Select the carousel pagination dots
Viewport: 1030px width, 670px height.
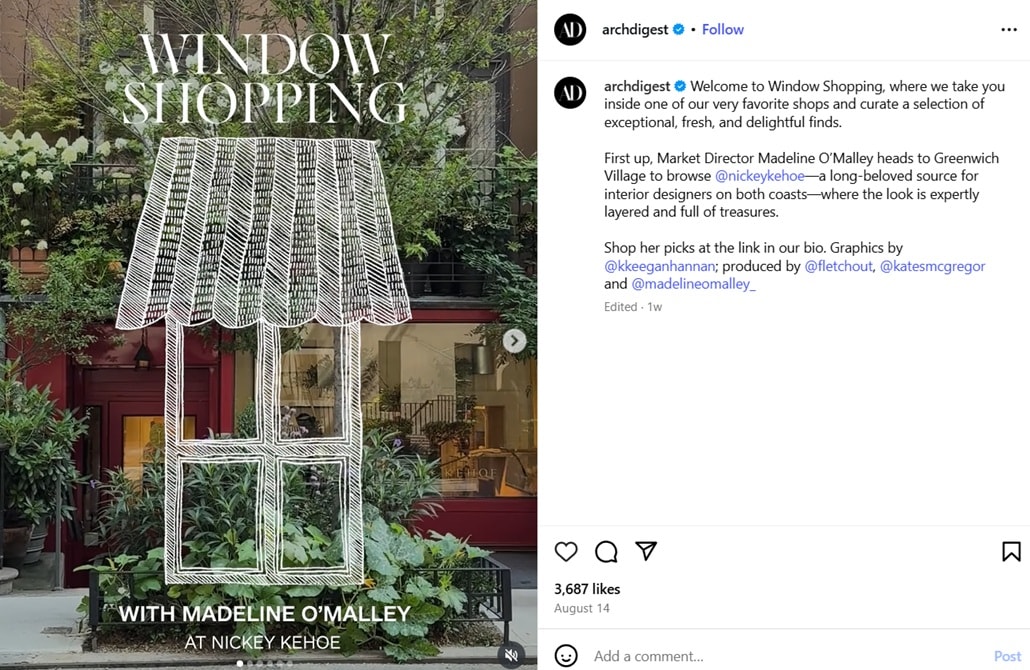[x=262, y=663]
